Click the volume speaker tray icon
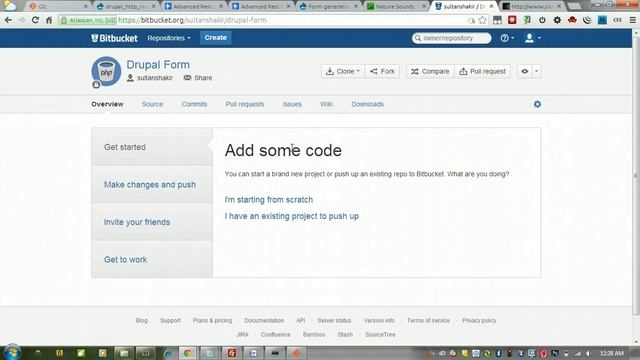Viewport: 640px width, 360px height. pyautogui.click(x=588, y=353)
